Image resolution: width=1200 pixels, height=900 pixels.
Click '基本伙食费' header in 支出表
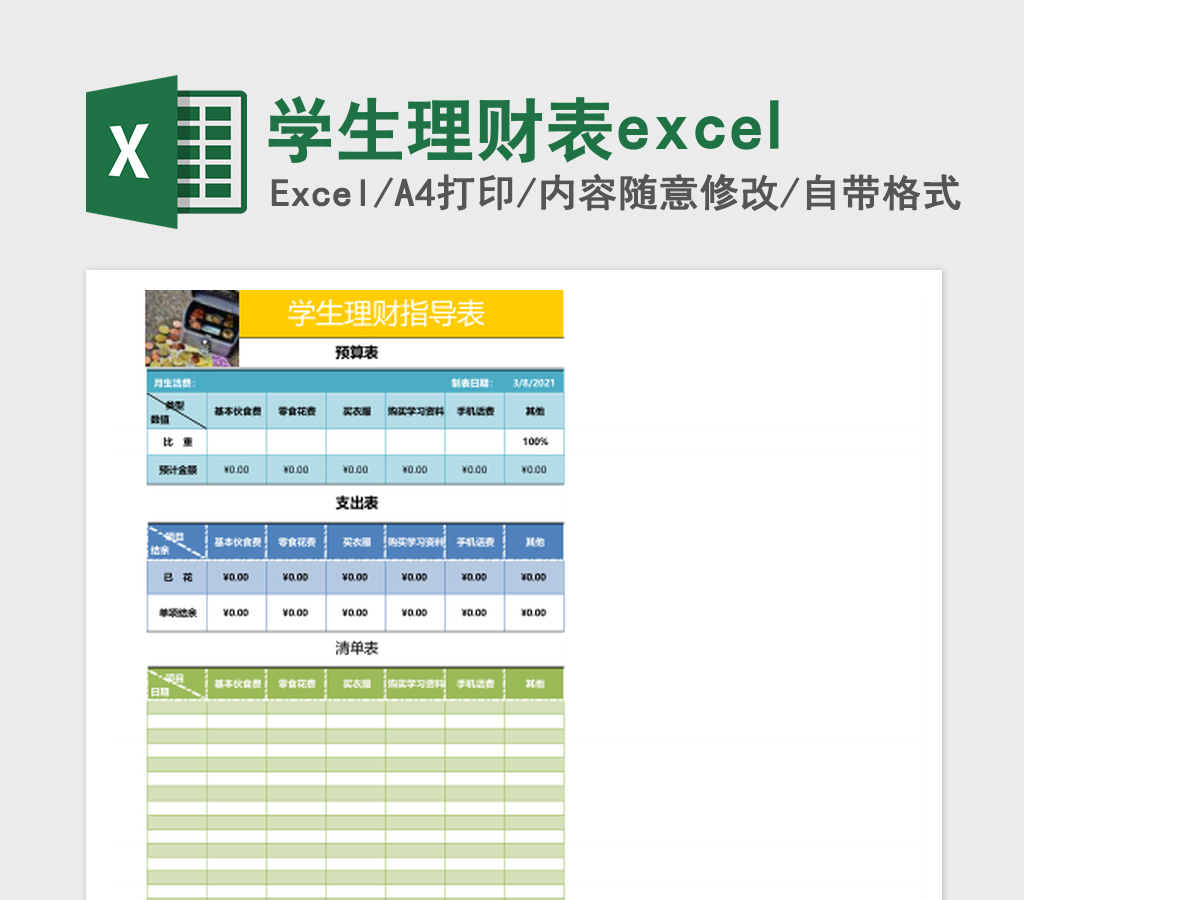237,542
